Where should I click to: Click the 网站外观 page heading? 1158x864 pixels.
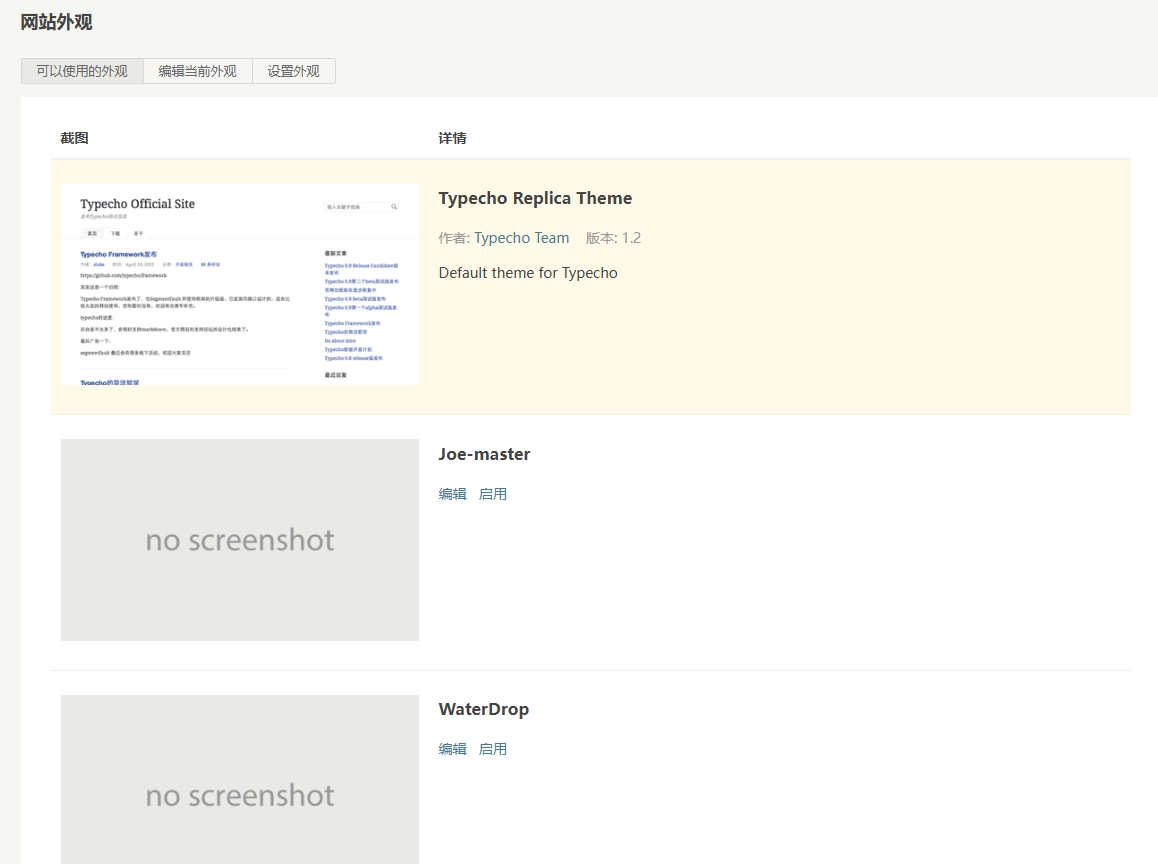point(56,22)
